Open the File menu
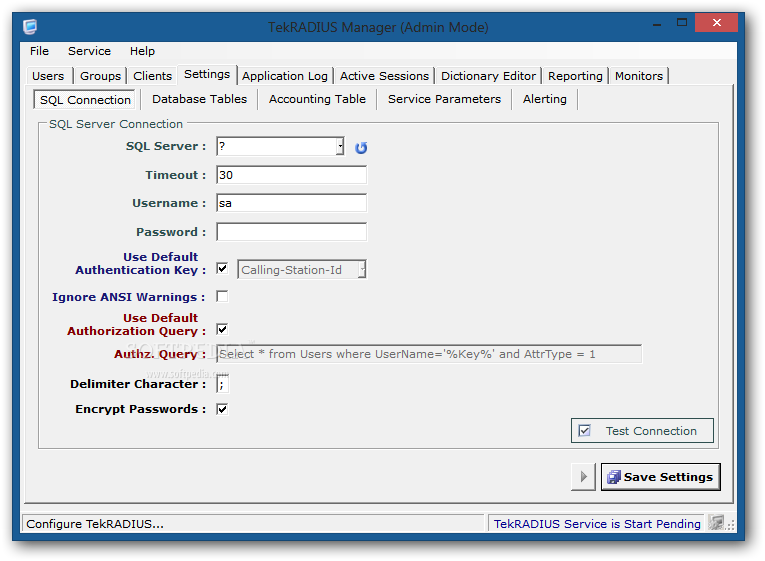This screenshot has width=765, height=561. pyautogui.click(x=39, y=51)
